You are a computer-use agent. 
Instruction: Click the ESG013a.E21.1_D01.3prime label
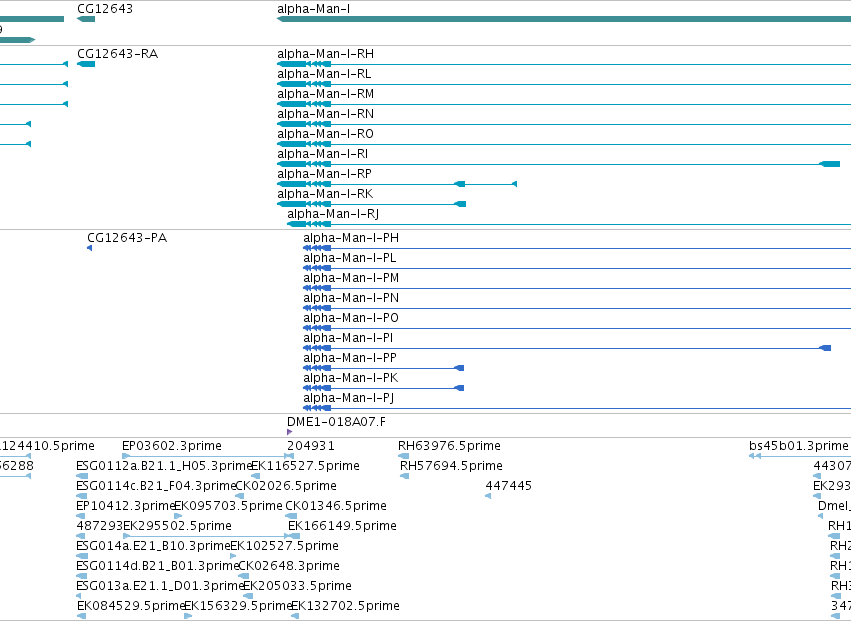[161, 586]
